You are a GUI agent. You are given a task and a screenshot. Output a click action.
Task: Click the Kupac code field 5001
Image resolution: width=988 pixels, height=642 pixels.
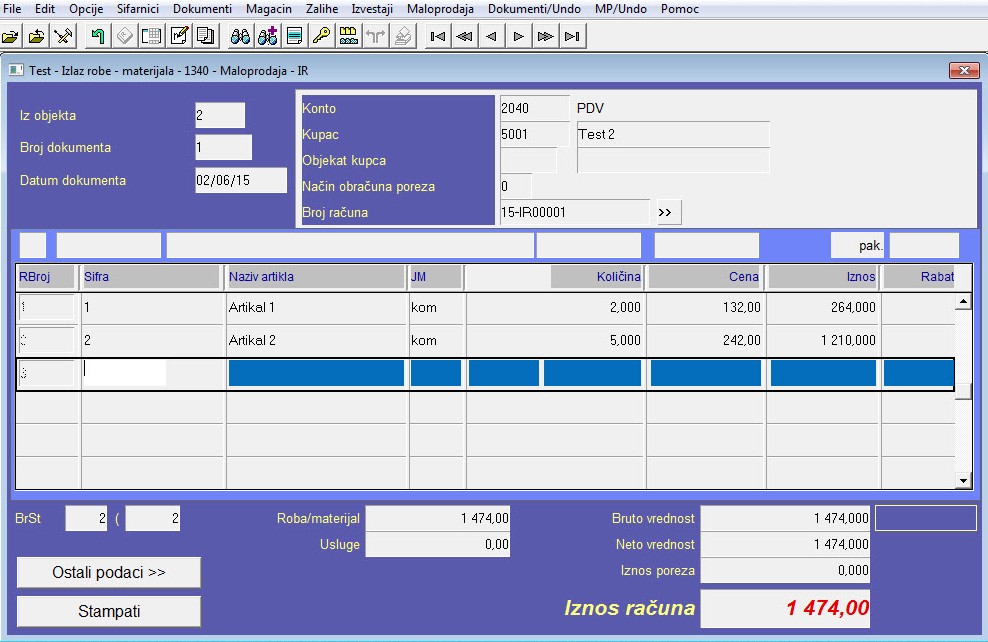click(534, 134)
